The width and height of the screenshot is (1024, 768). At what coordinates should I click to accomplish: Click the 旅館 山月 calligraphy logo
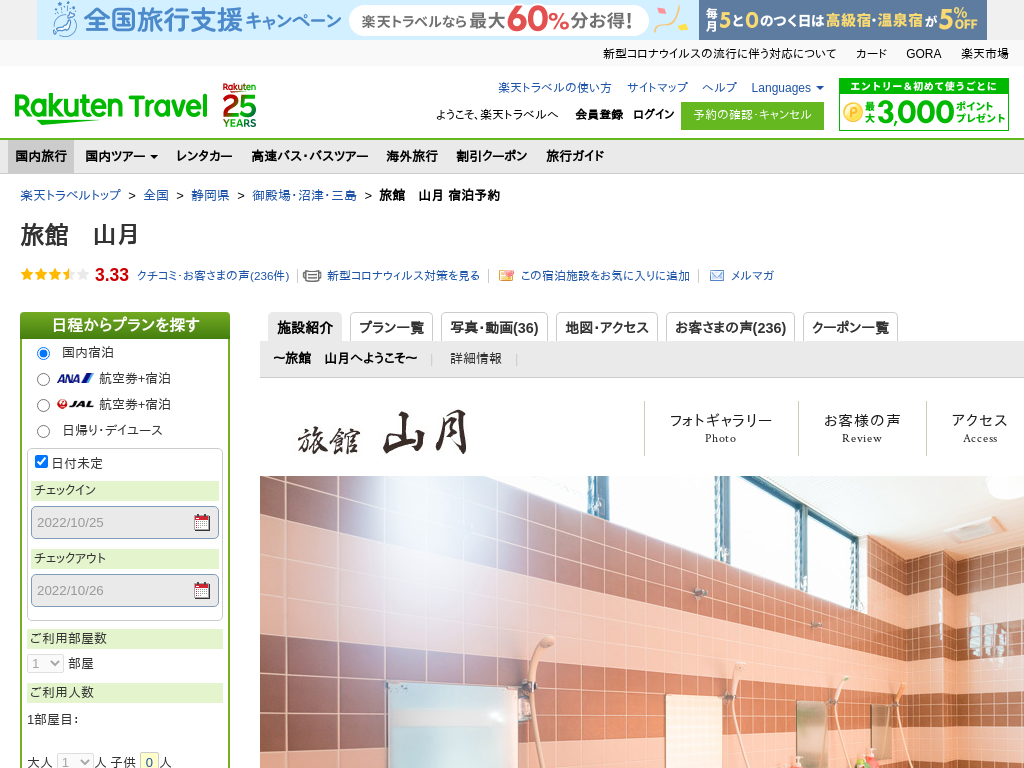pos(383,432)
